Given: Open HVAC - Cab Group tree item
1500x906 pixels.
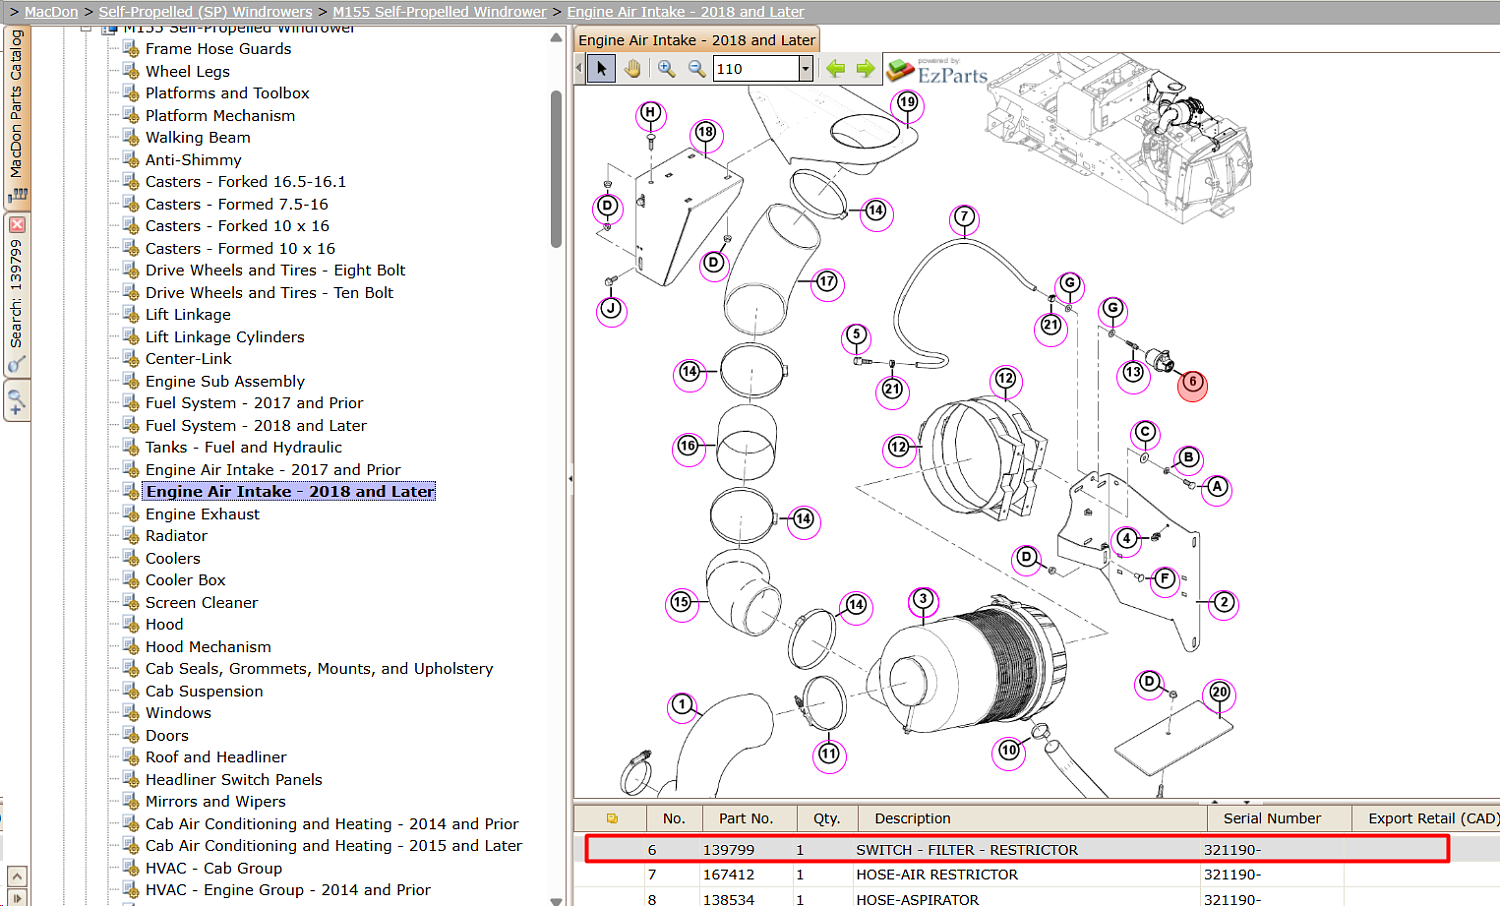Looking at the screenshot, I should (x=214, y=868).
